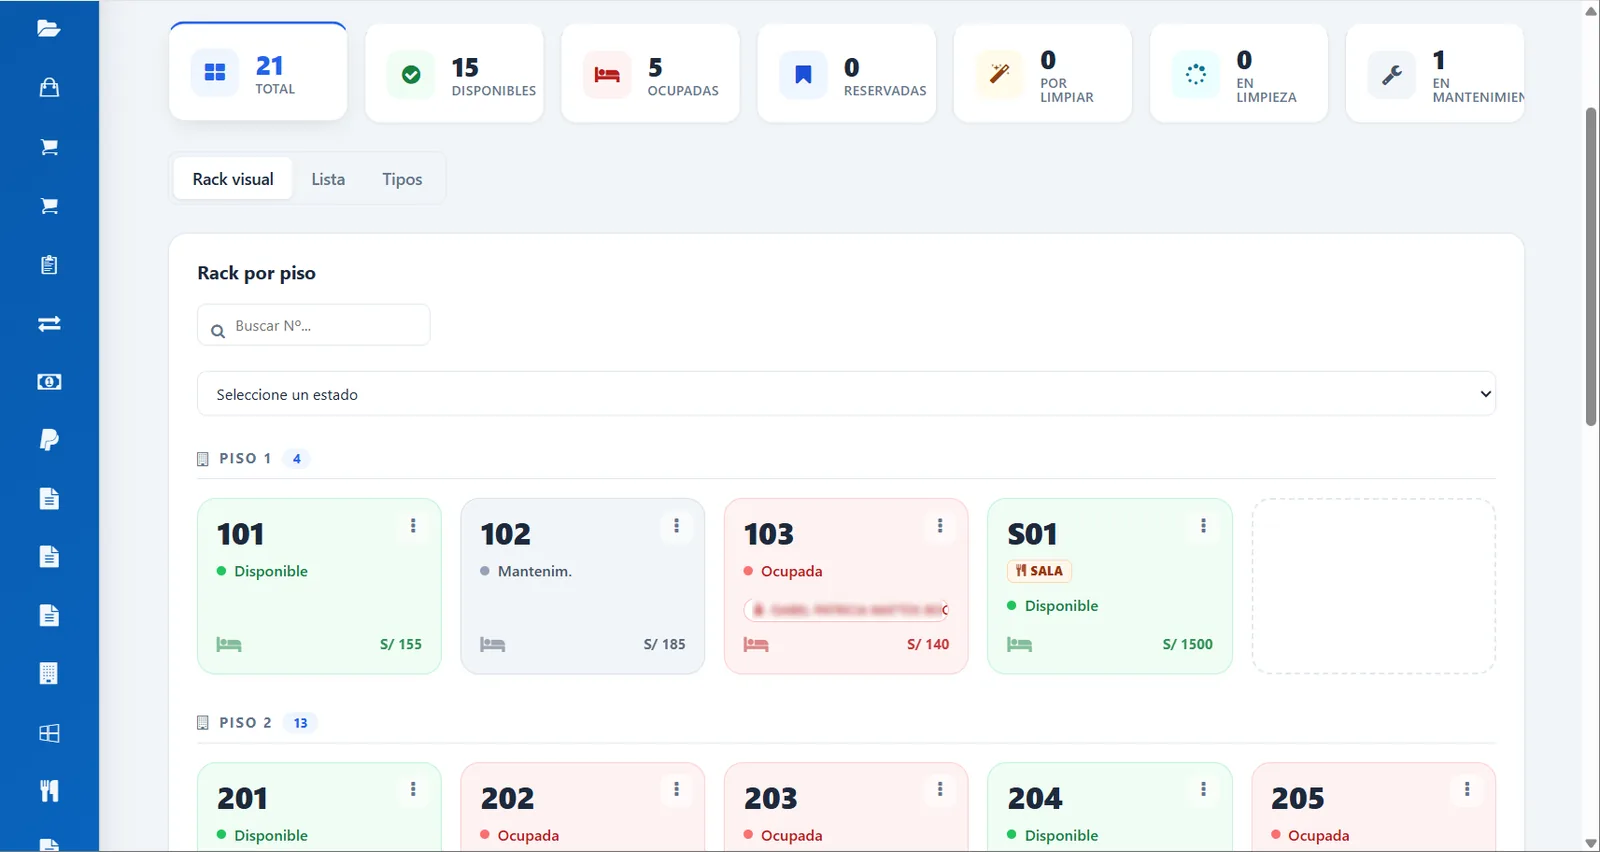The image size is (1600, 852).
Task: Expand the 'Seleccione un estado' dropdown
Action: [x=846, y=394]
